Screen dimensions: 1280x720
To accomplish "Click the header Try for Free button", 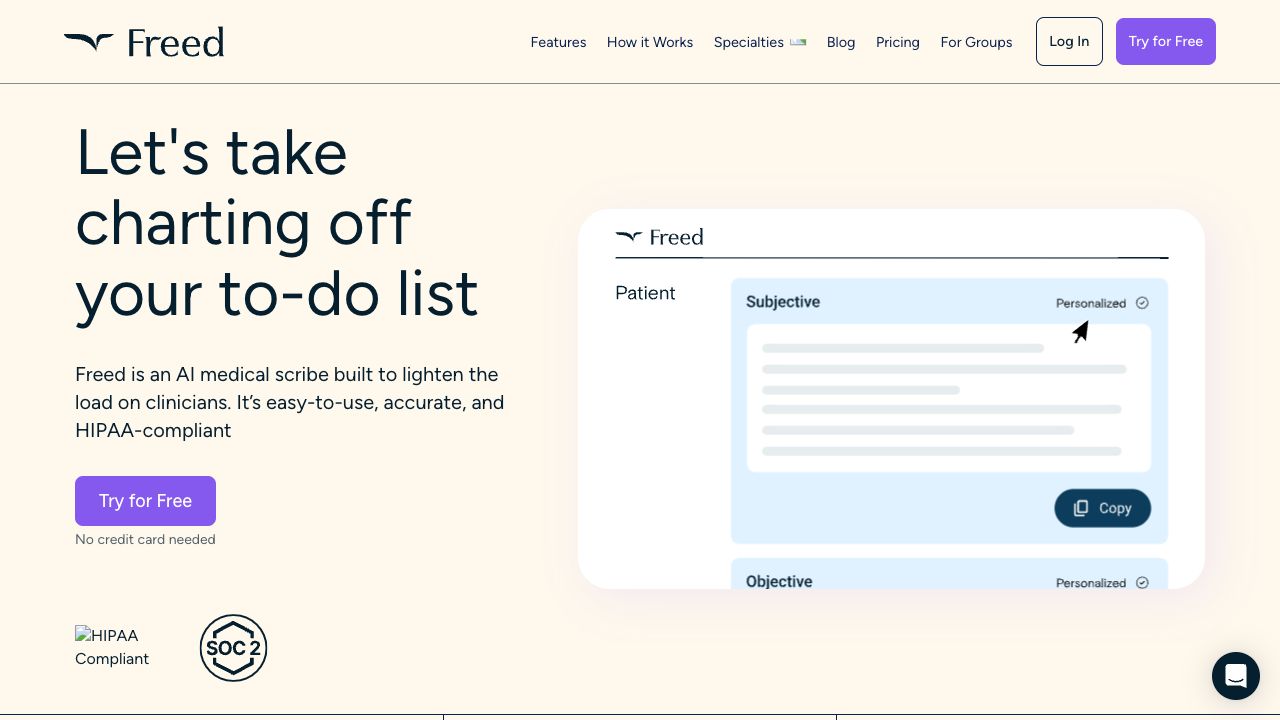I will pos(1165,42).
